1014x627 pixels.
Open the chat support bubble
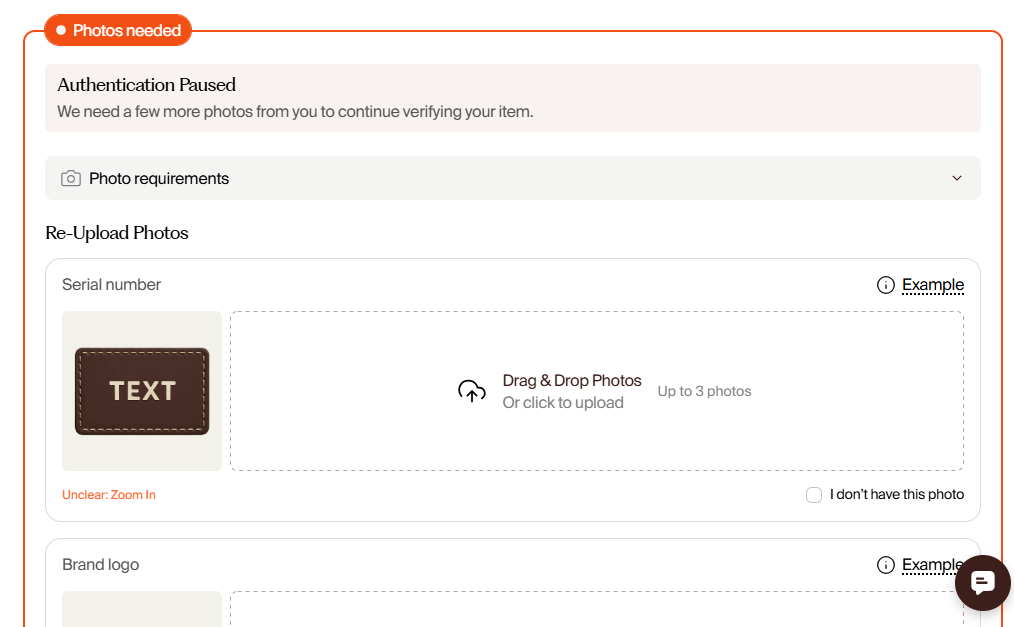point(982,582)
